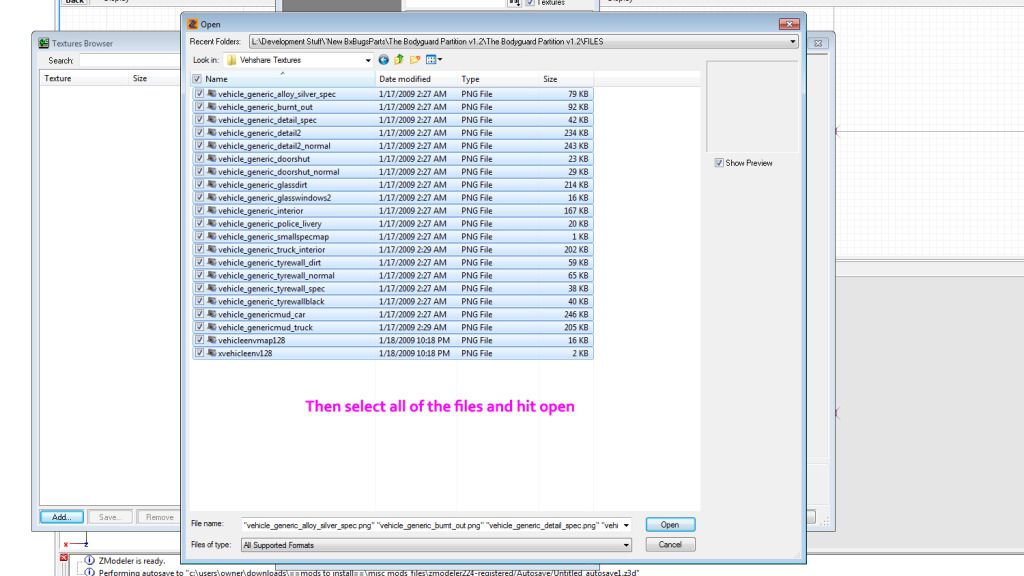Open the Look in folder dropdown
Image resolution: width=1024 pixels, height=576 pixels.
point(368,60)
